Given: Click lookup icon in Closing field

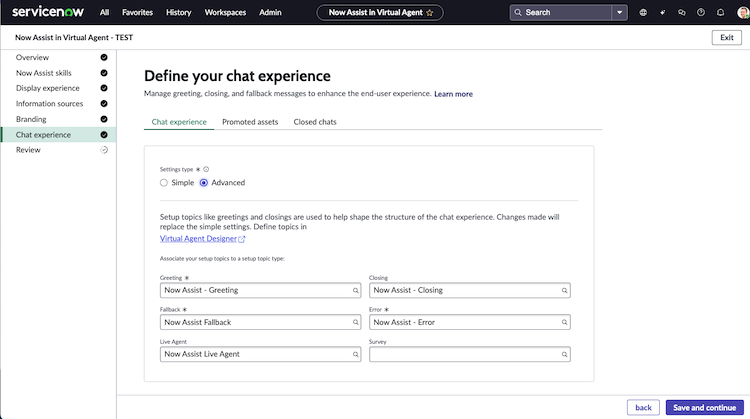Looking at the screenshot, I should (x=564, y=290).
